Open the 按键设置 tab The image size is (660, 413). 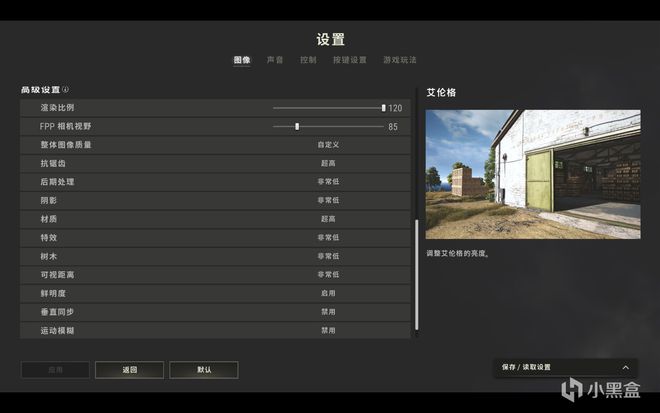tap(350, 60)
